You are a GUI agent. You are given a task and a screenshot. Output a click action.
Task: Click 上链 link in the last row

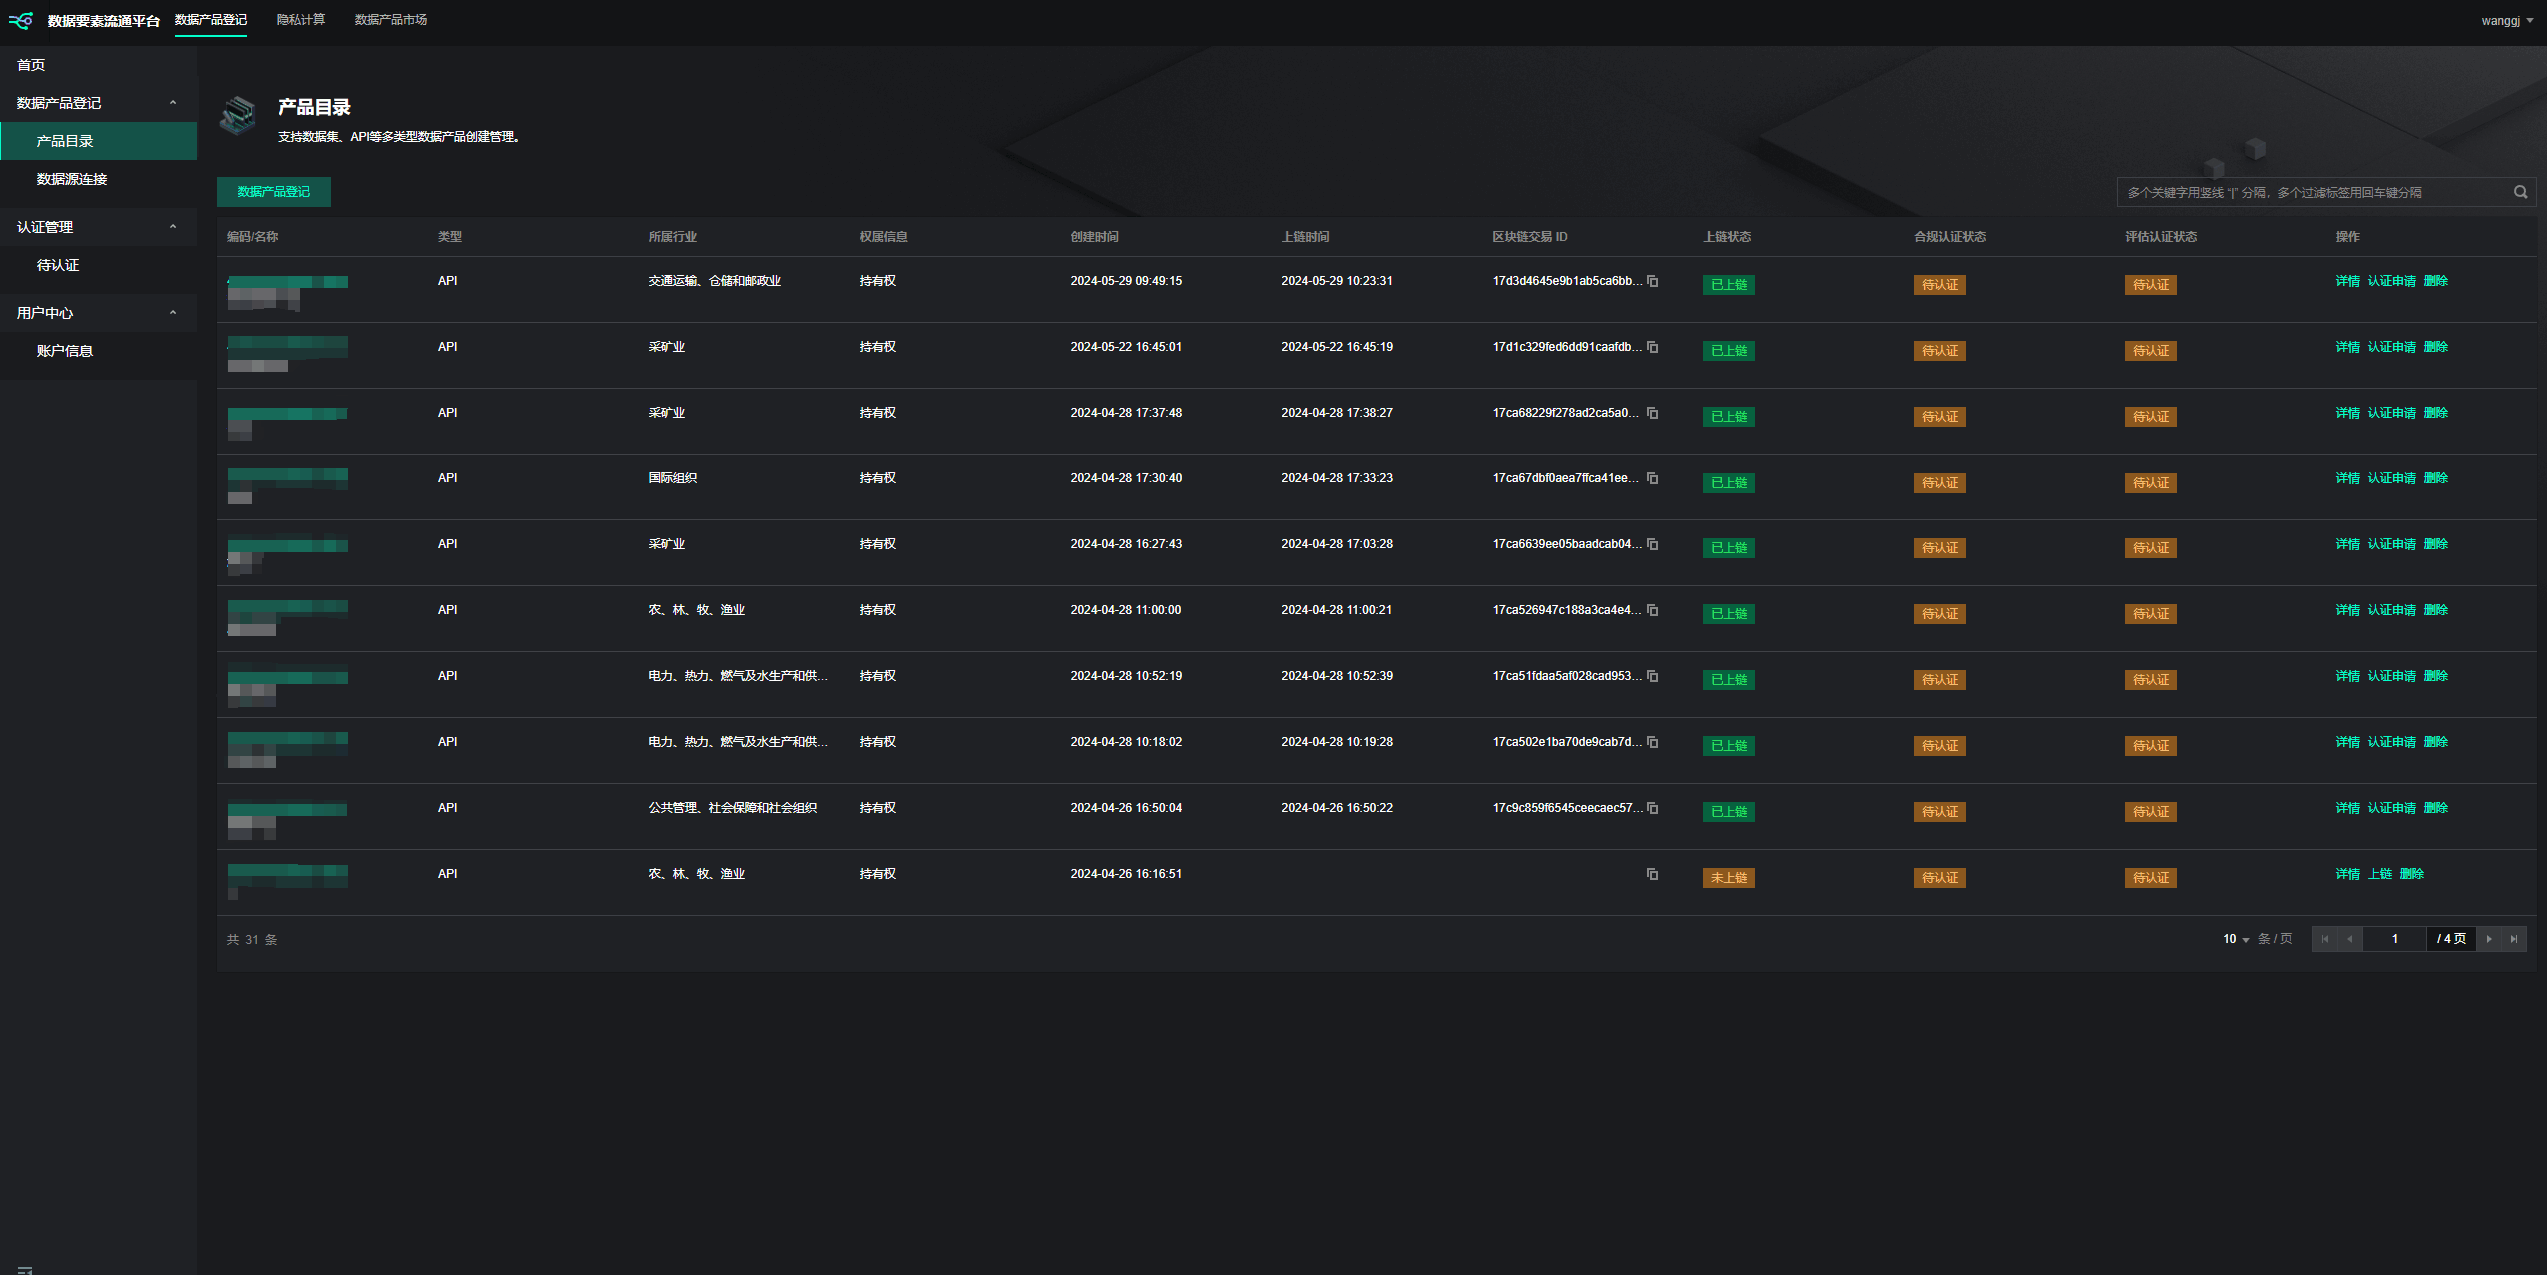[2379, 874]
